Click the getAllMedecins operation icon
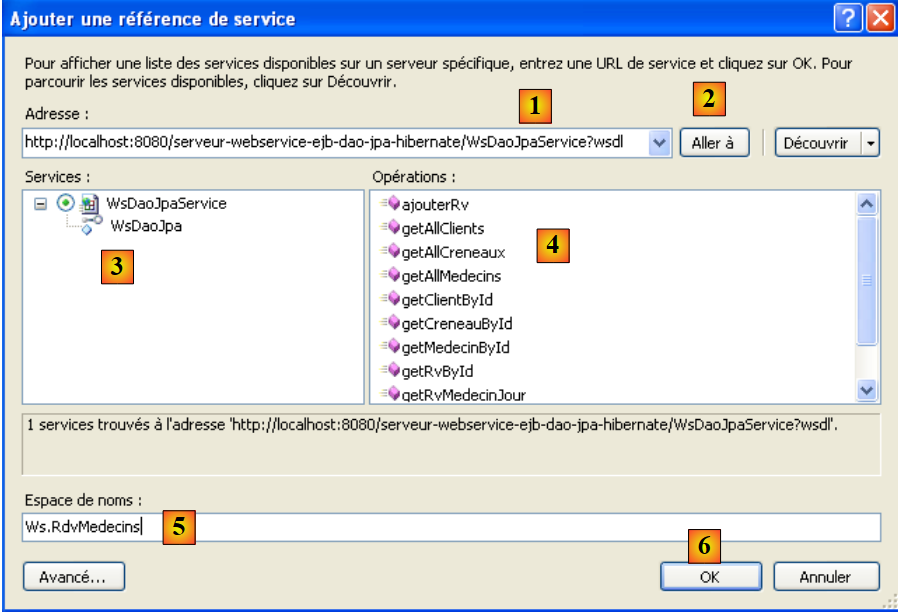The height and width of the screenshot is (613, 898). point(390,275)
